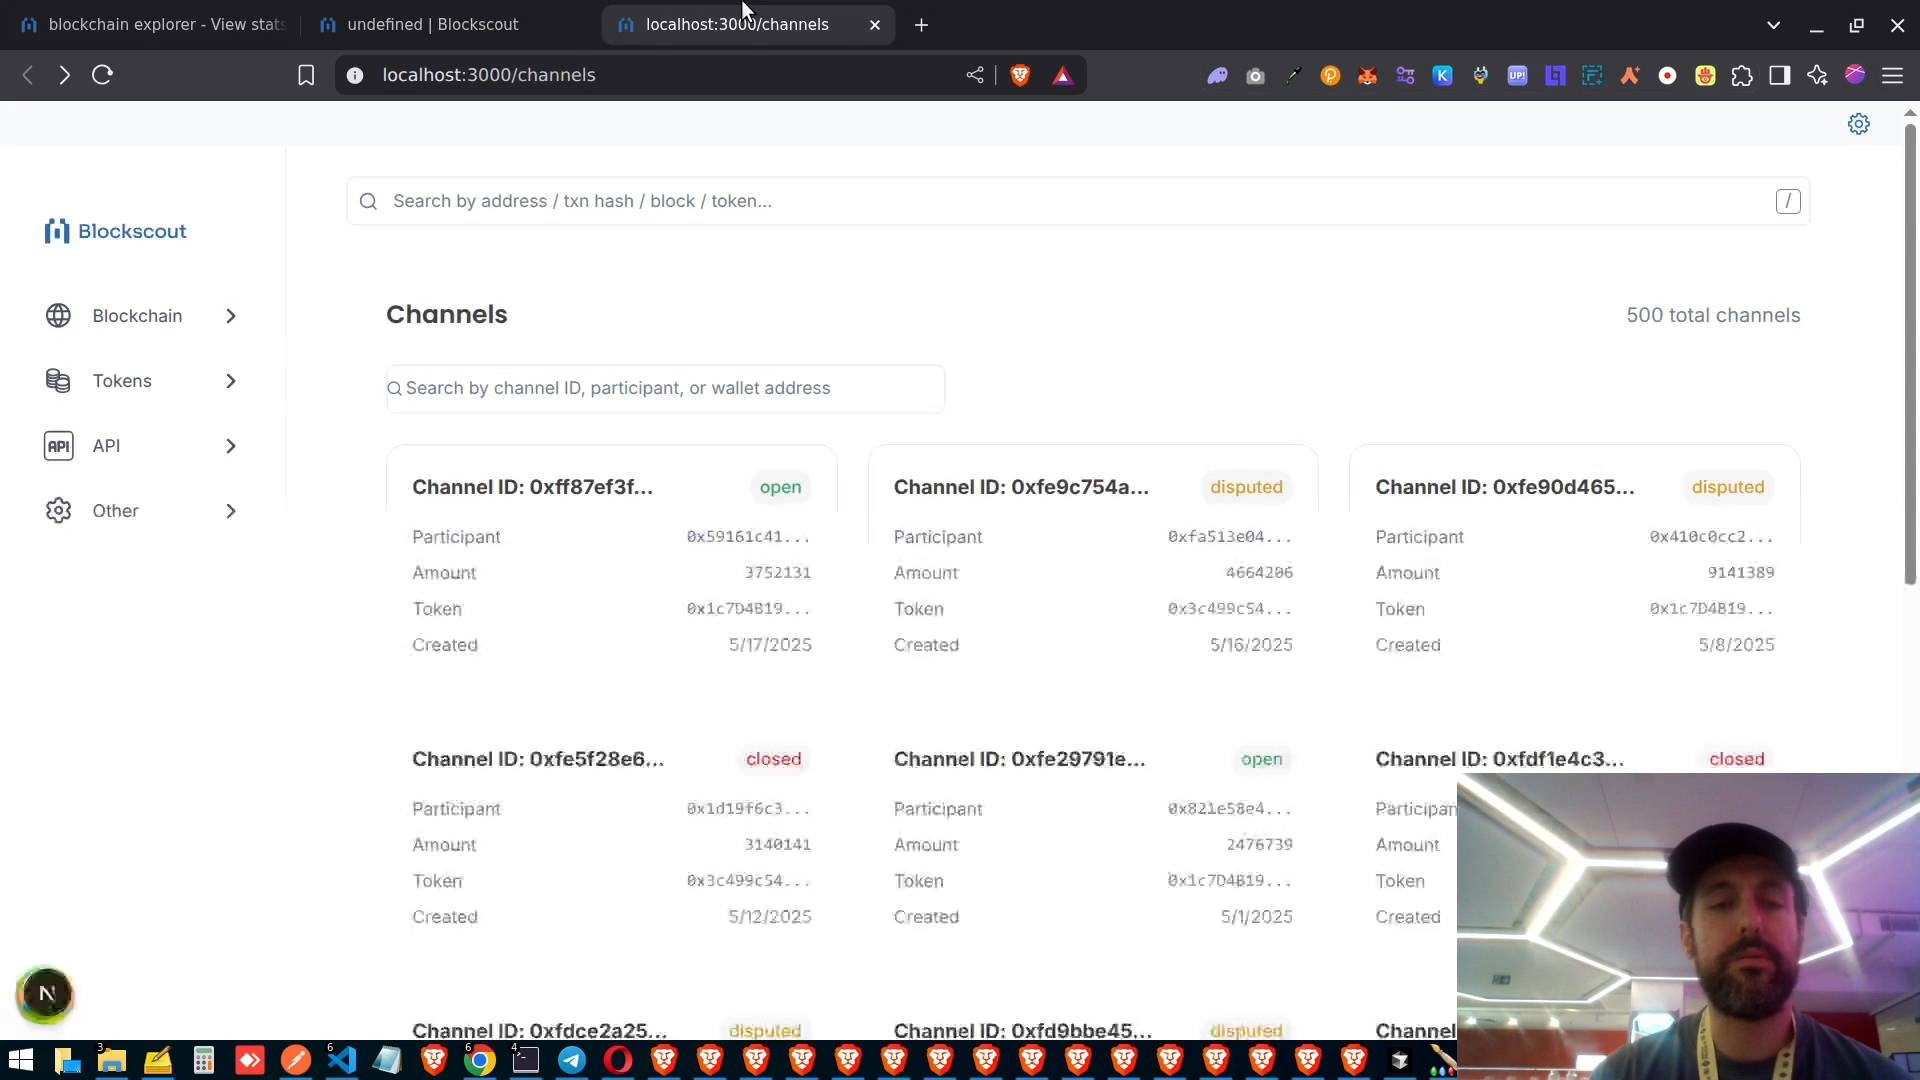Click the closed badge on channel 0xfe5f28e6
Screen dimensions: 1920x1080
[x=773, y=759]
